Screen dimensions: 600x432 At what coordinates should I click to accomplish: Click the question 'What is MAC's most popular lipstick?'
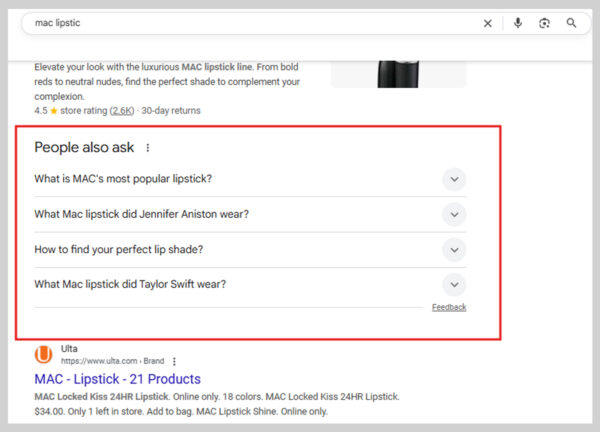pos(123,179)
